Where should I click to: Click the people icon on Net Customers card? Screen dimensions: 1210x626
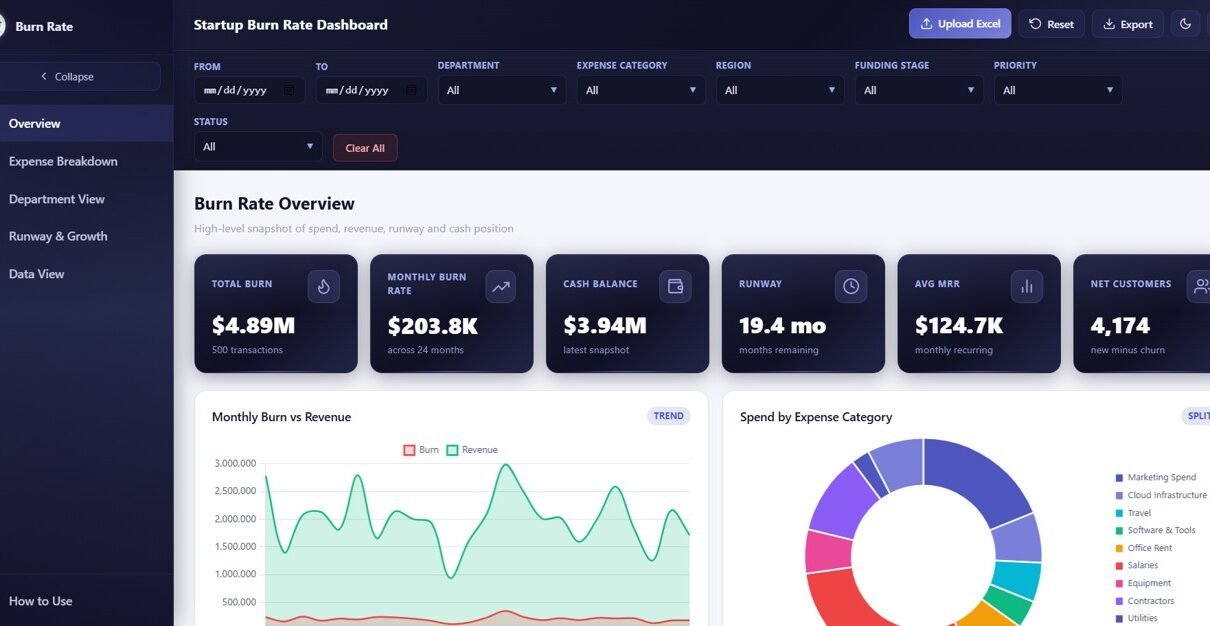click(1199, 287)
